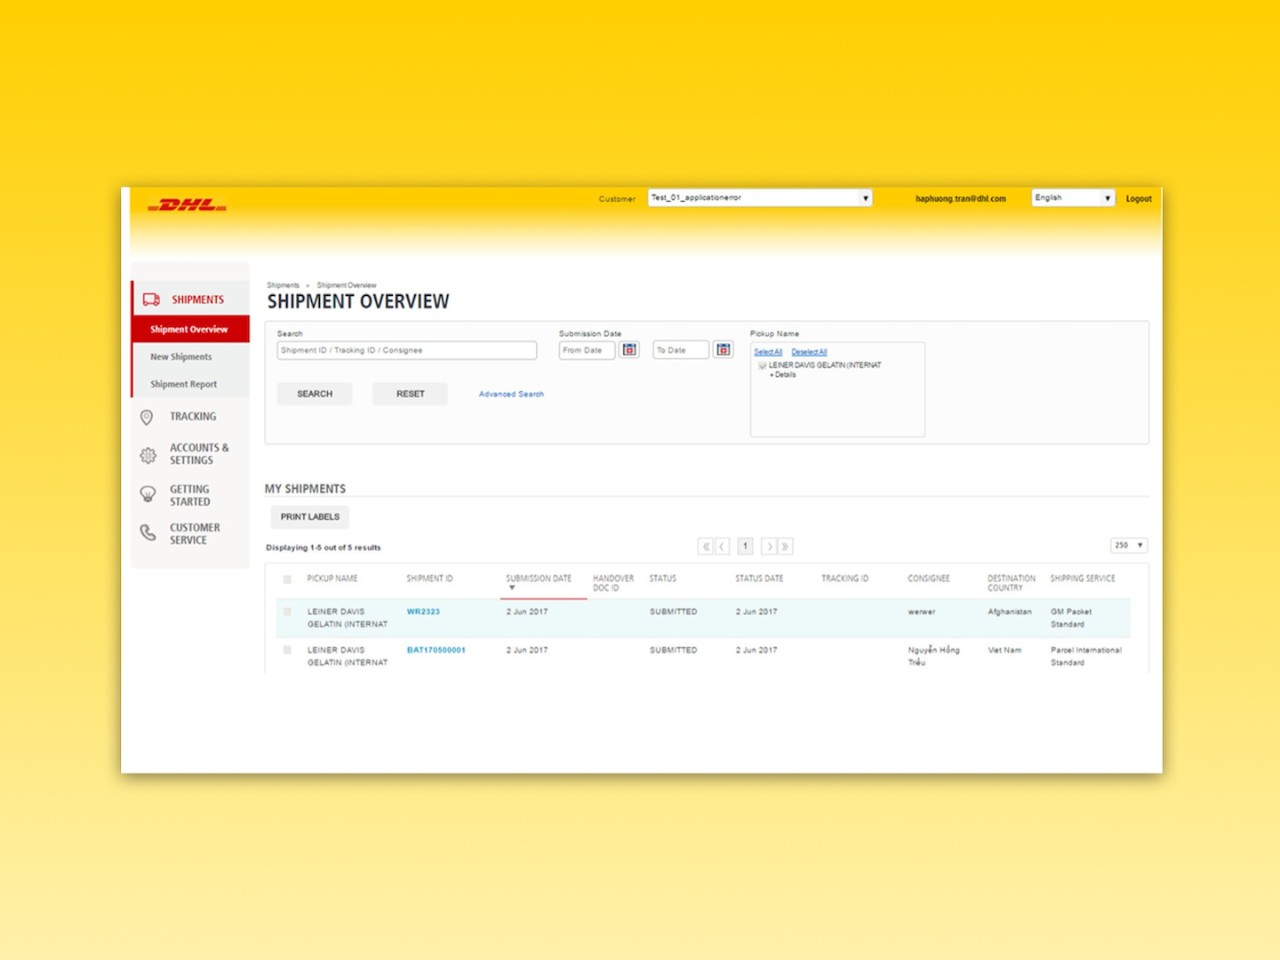Click the To Date input field

pyautogui.click(x=681, y=350)
